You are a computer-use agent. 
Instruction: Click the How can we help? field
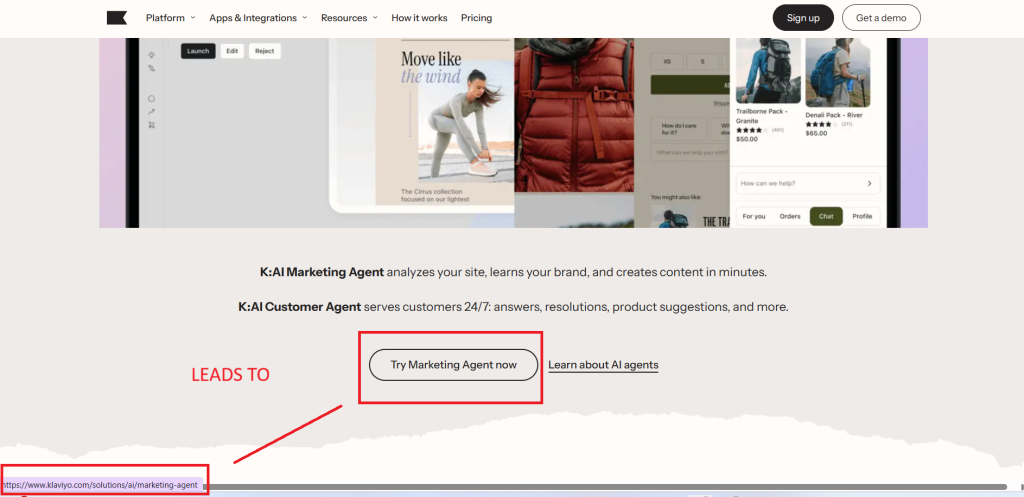(x=808, y=184)
